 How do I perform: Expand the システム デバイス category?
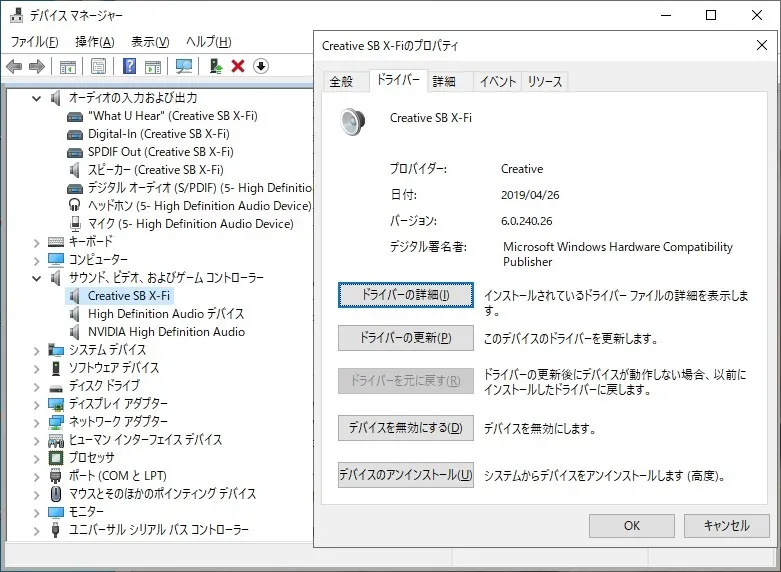click(x=36, y=351)
